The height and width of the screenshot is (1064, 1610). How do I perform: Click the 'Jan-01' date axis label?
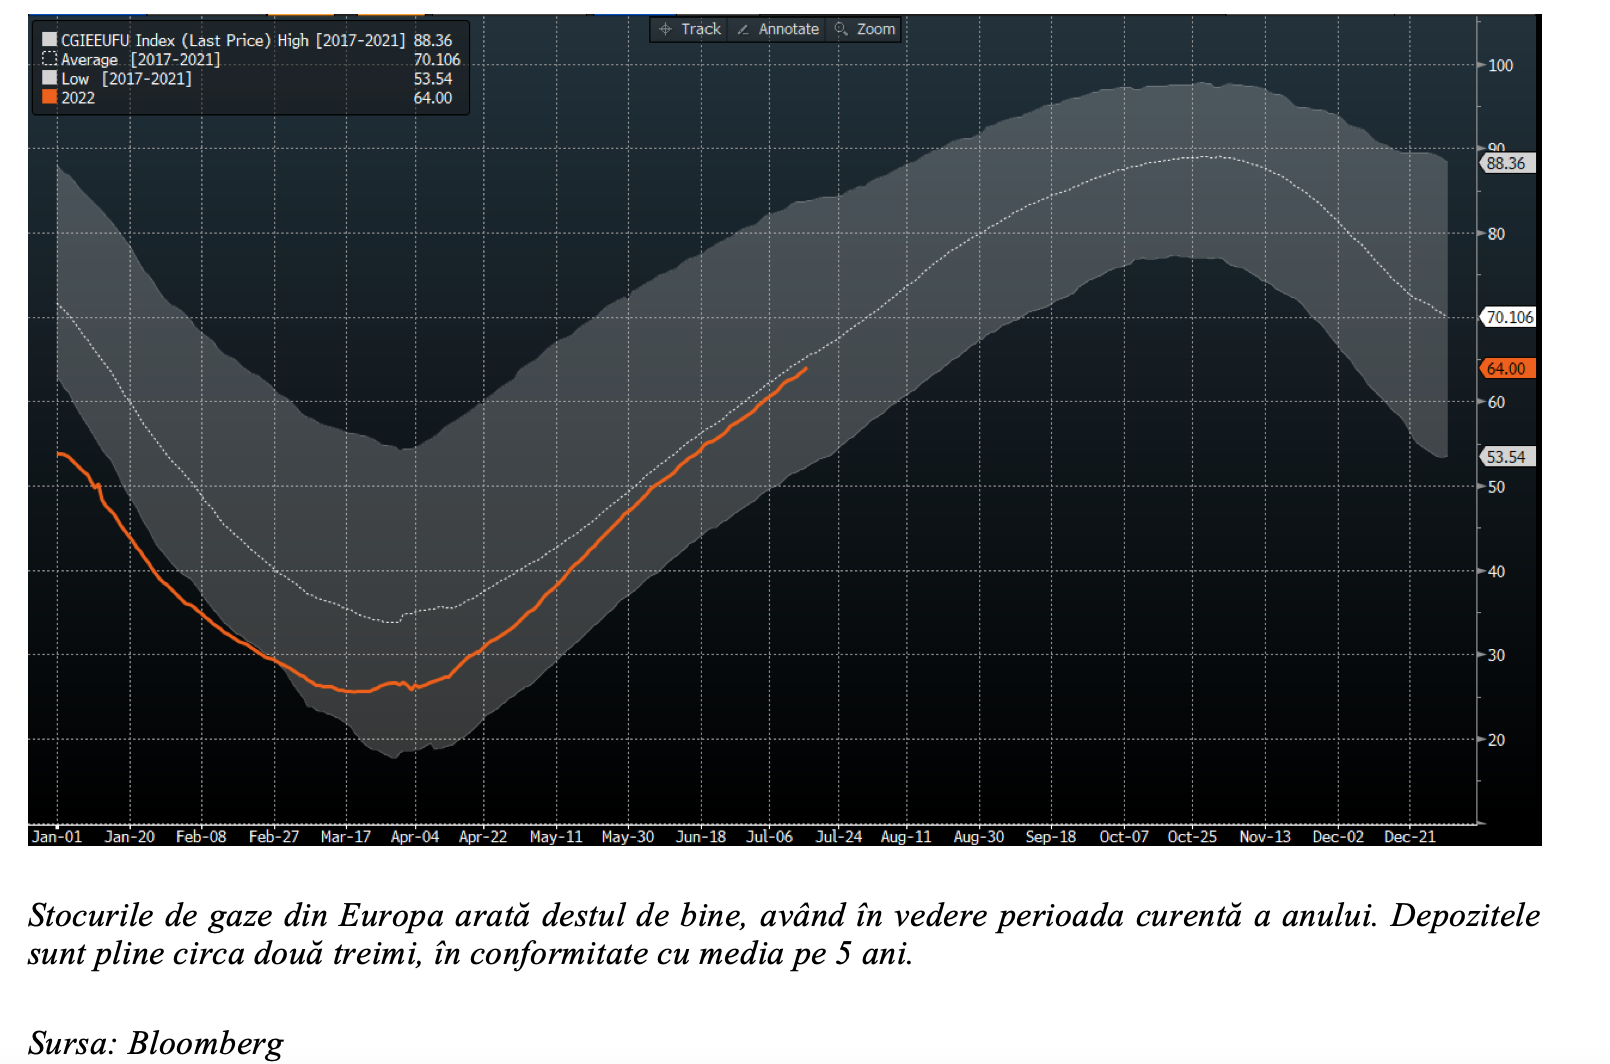tap(57, 836)
